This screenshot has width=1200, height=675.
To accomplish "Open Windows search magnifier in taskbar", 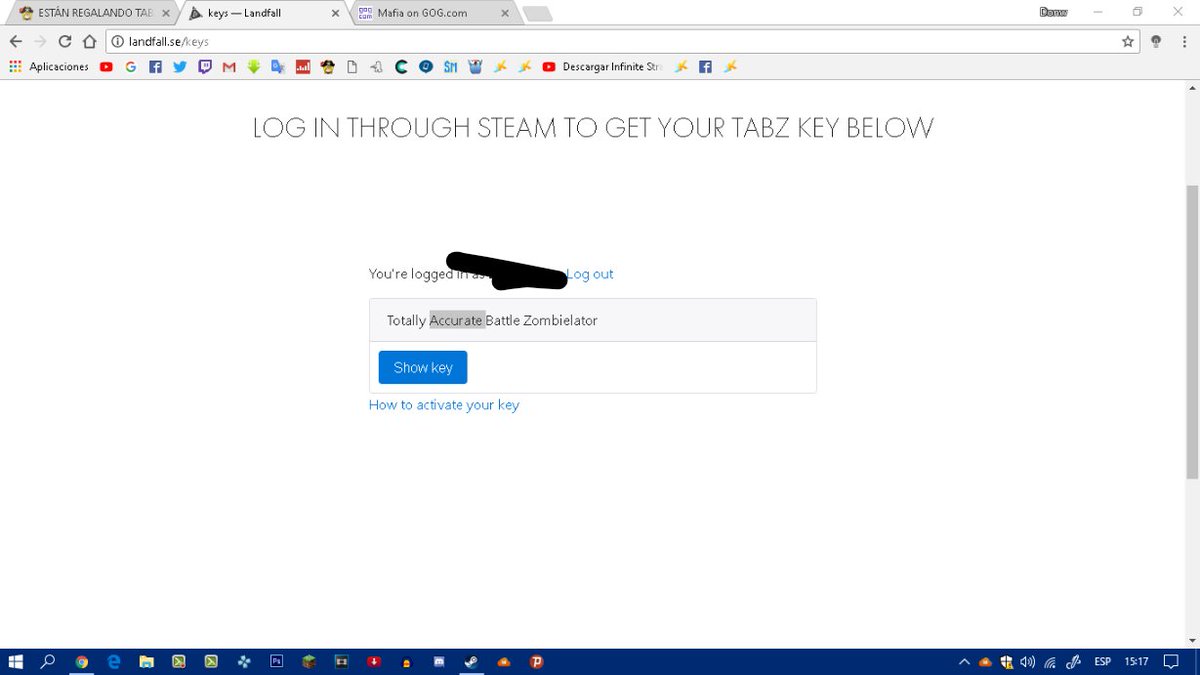I will click(47, 661).
